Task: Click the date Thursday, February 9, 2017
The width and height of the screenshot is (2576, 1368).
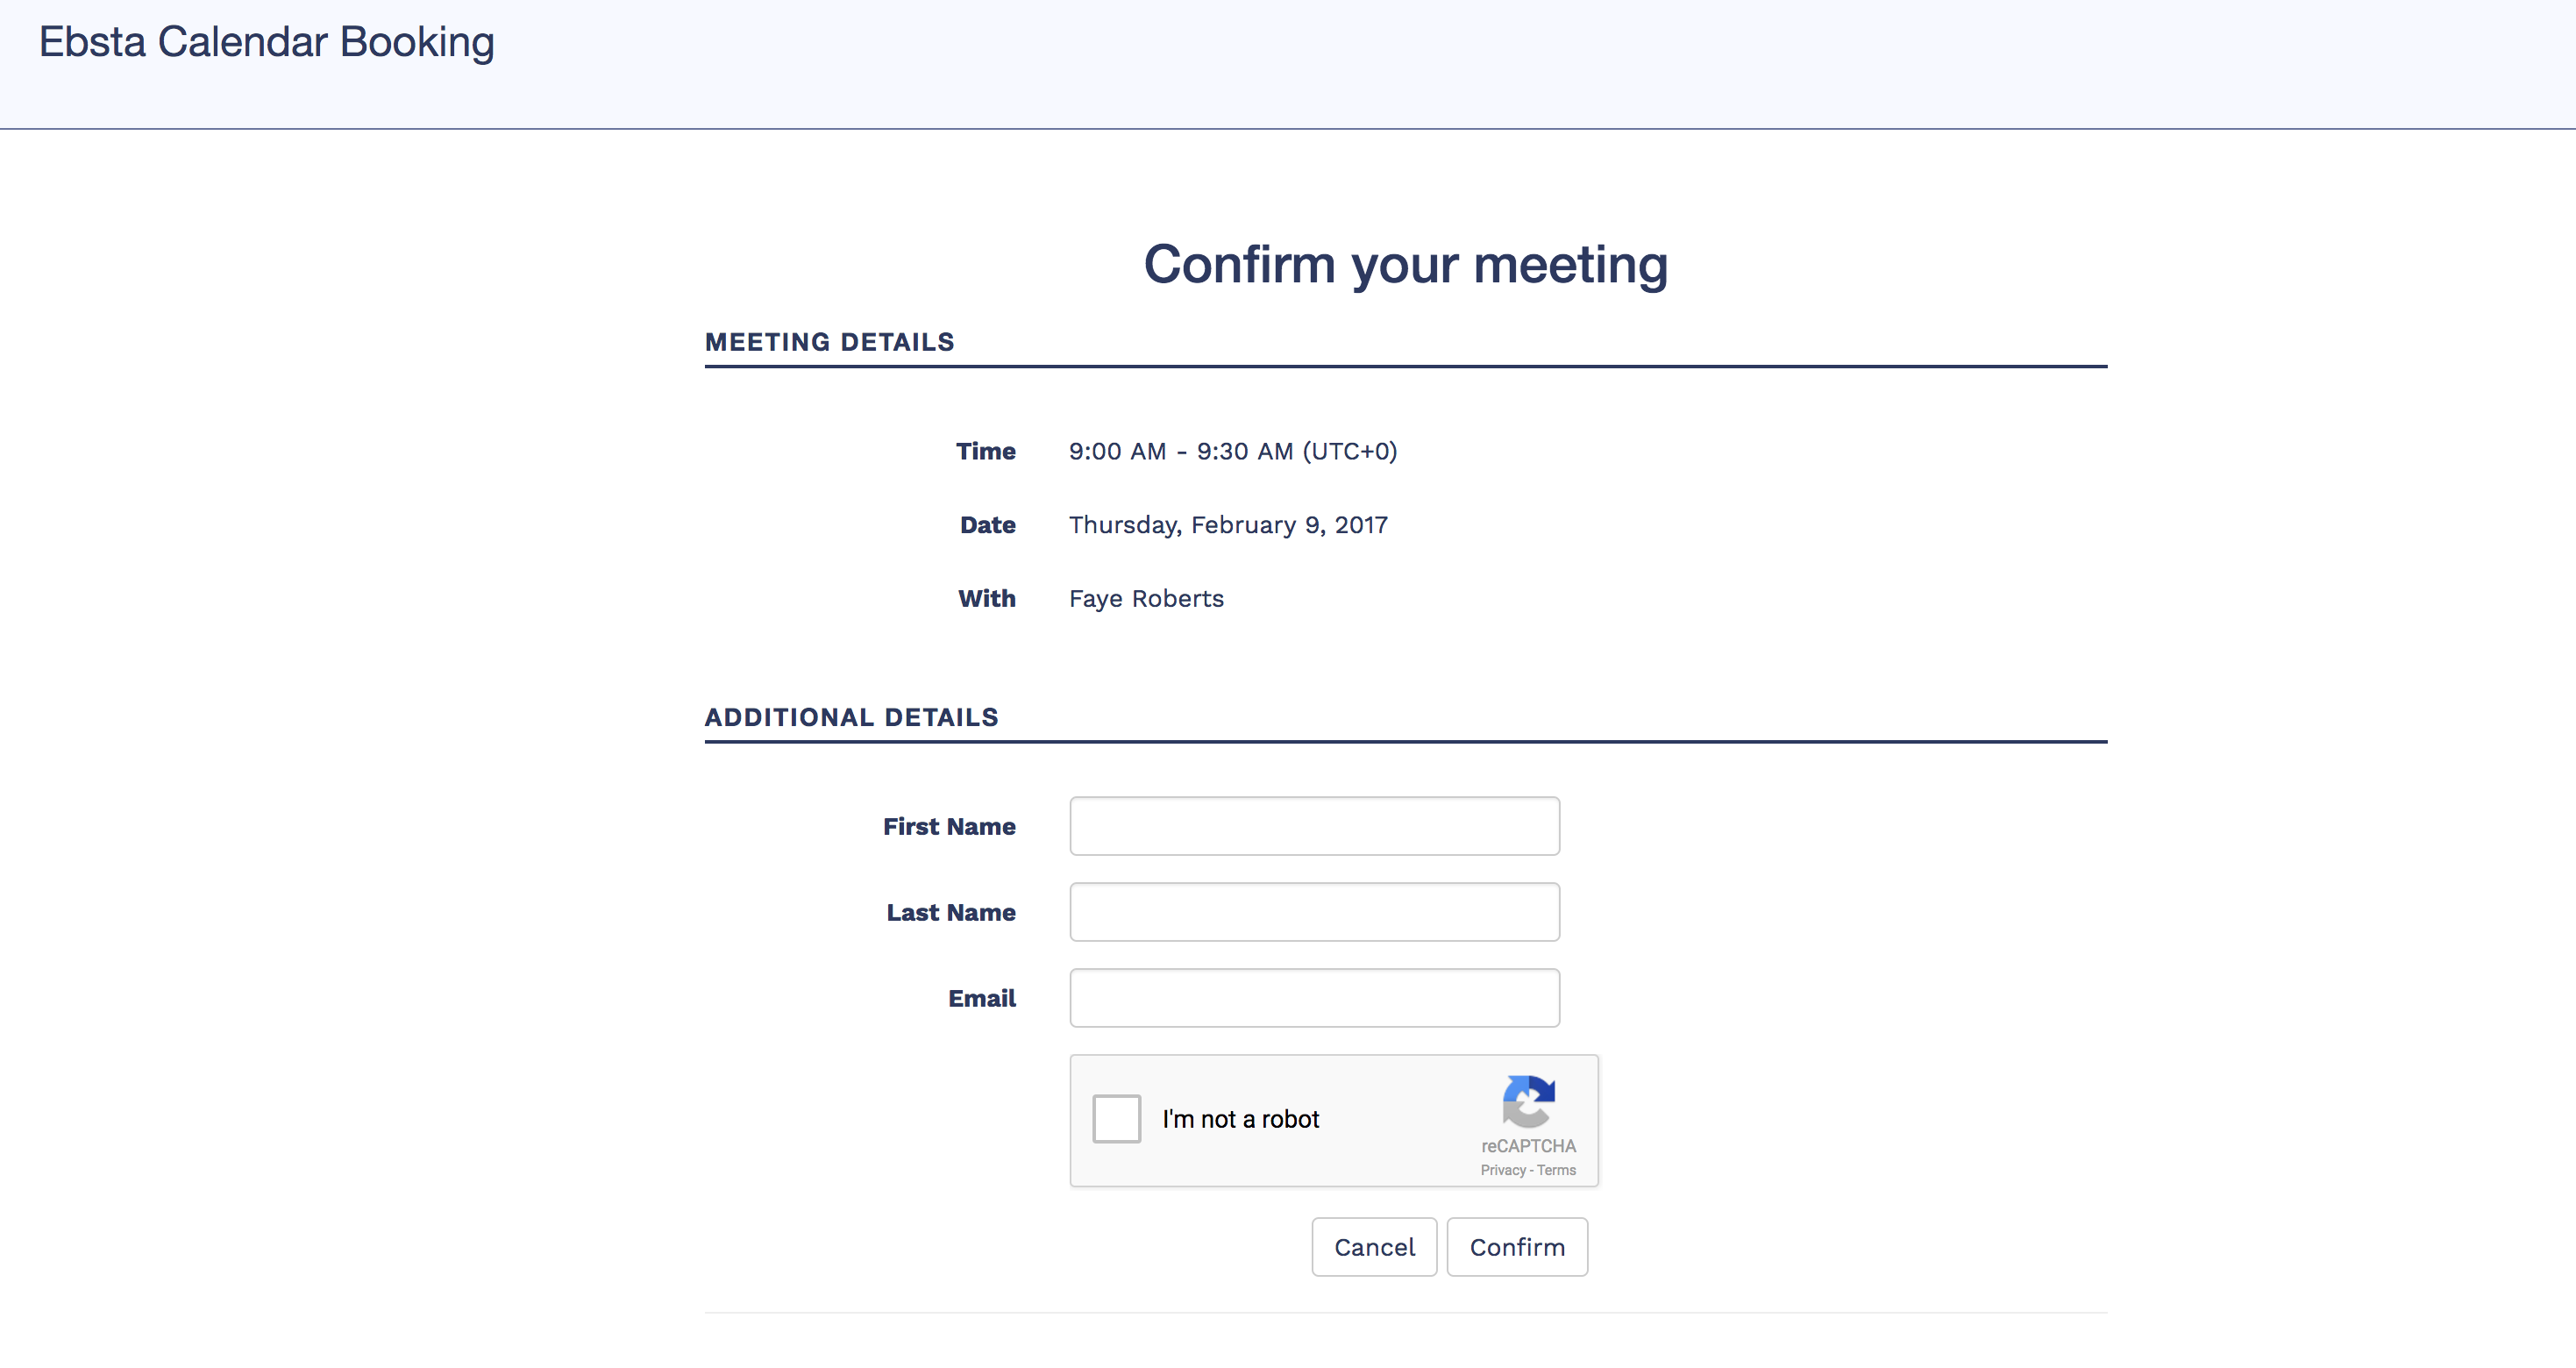Action: 1228,525
